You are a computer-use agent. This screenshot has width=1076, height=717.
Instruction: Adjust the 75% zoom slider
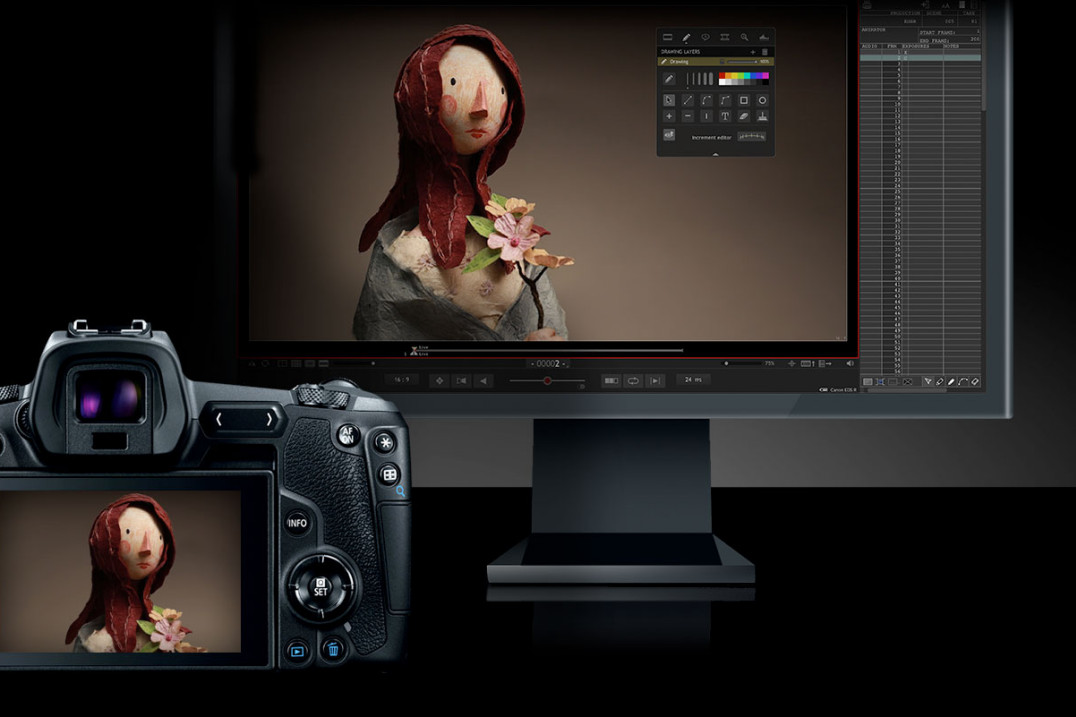pos(743,363)
